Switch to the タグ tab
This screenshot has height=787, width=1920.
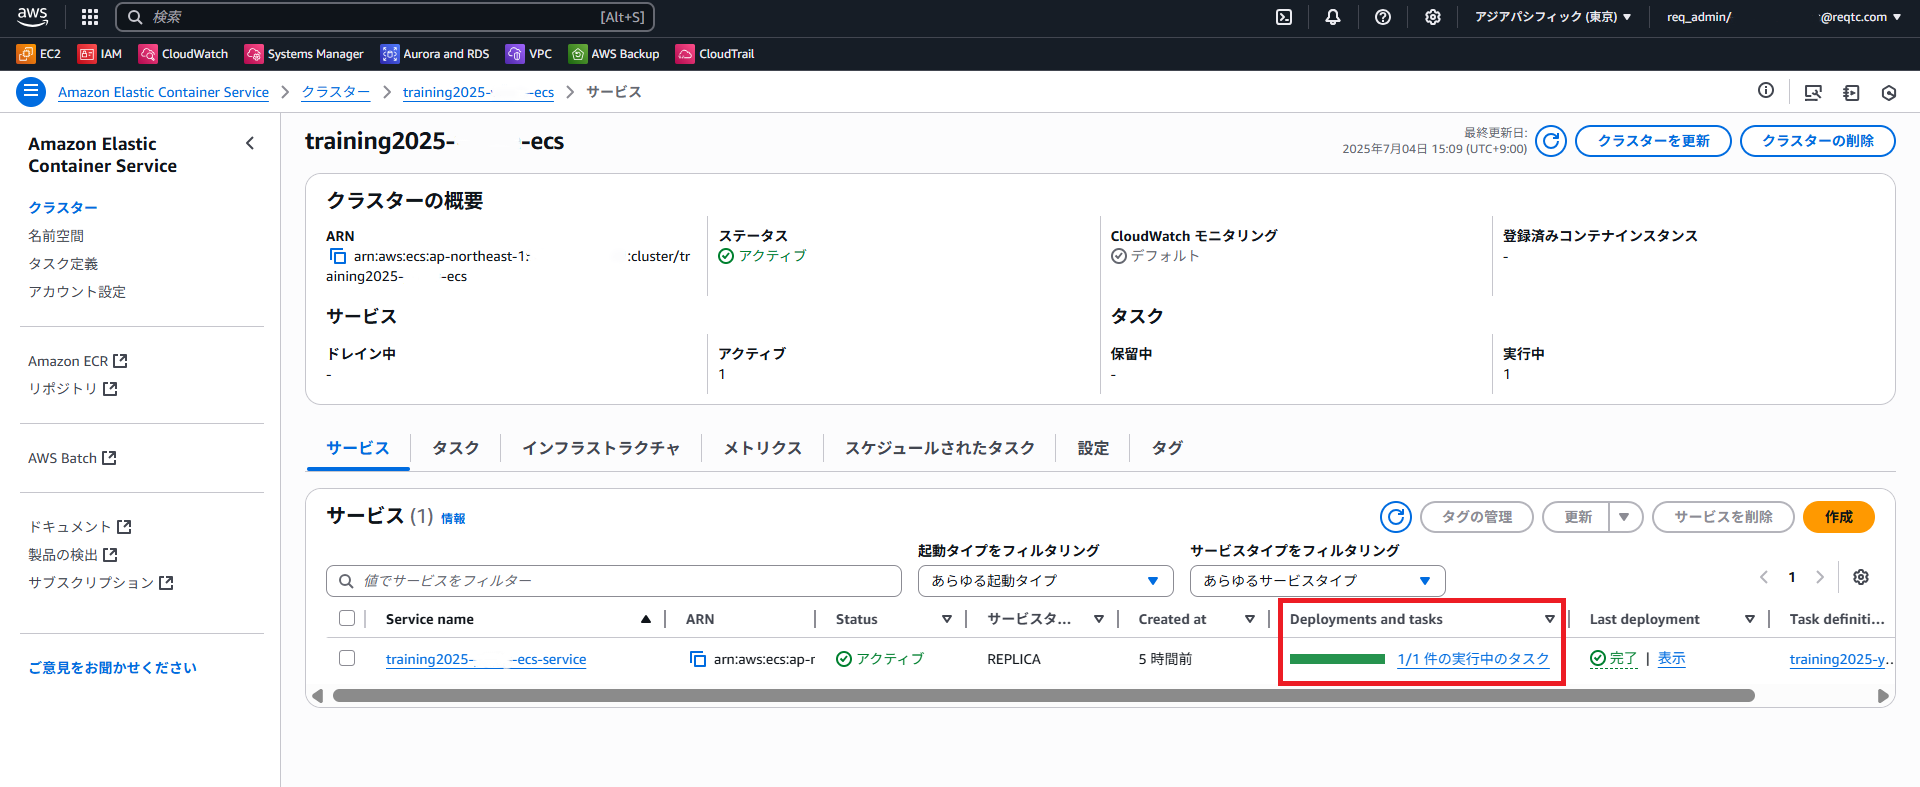[1167, 448]
